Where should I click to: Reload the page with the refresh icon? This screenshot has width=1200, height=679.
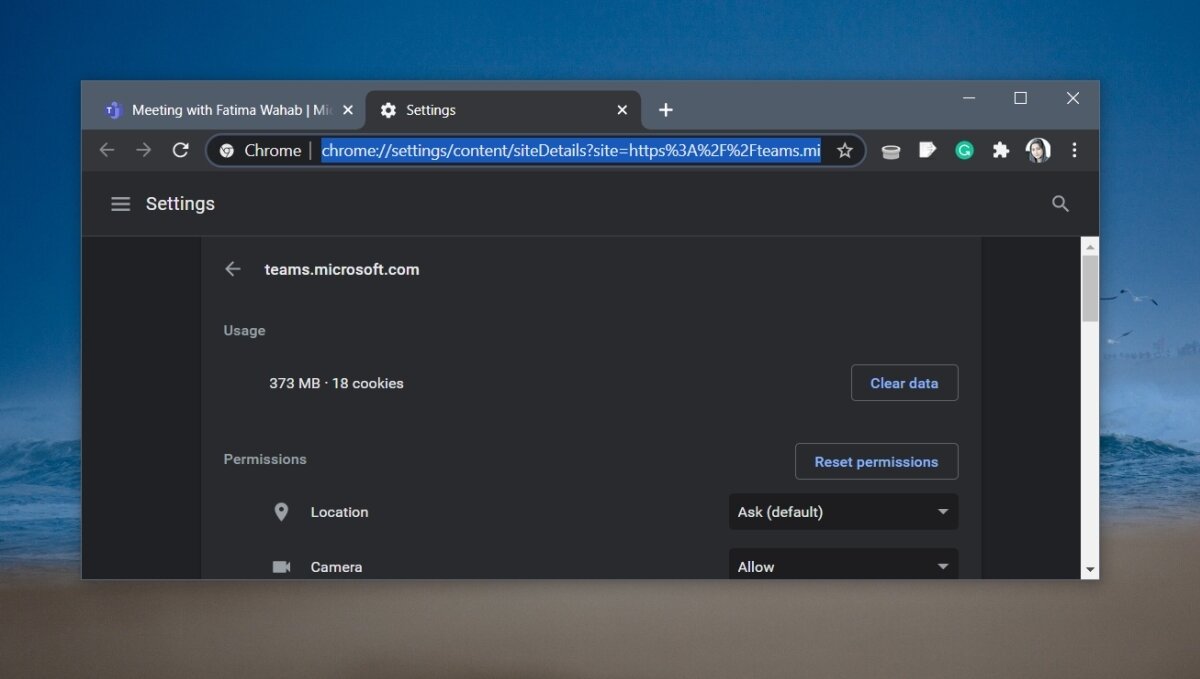[x=181, y=150]
